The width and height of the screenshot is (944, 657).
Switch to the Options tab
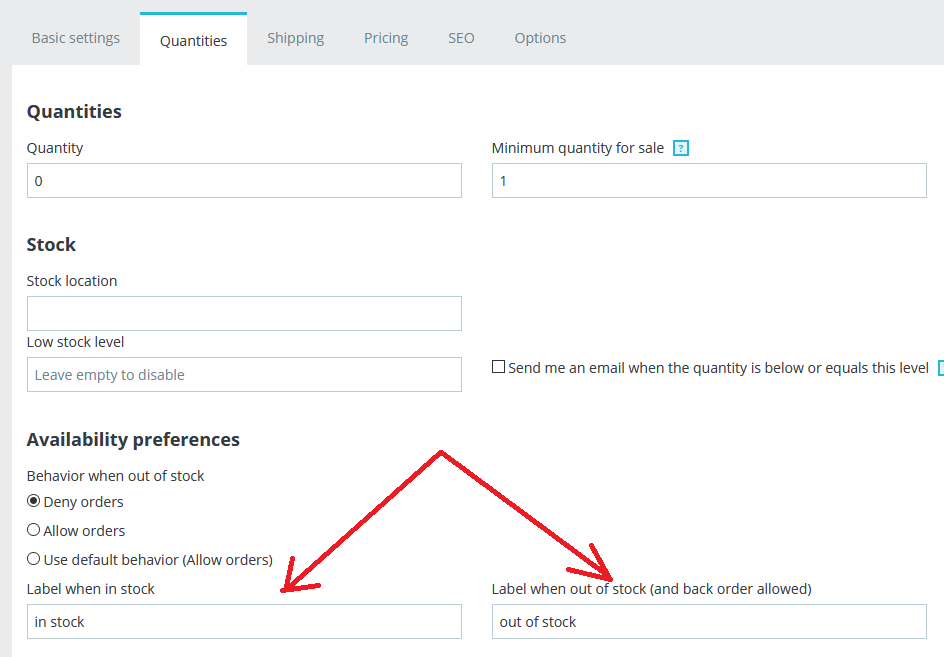click(540, 38)
